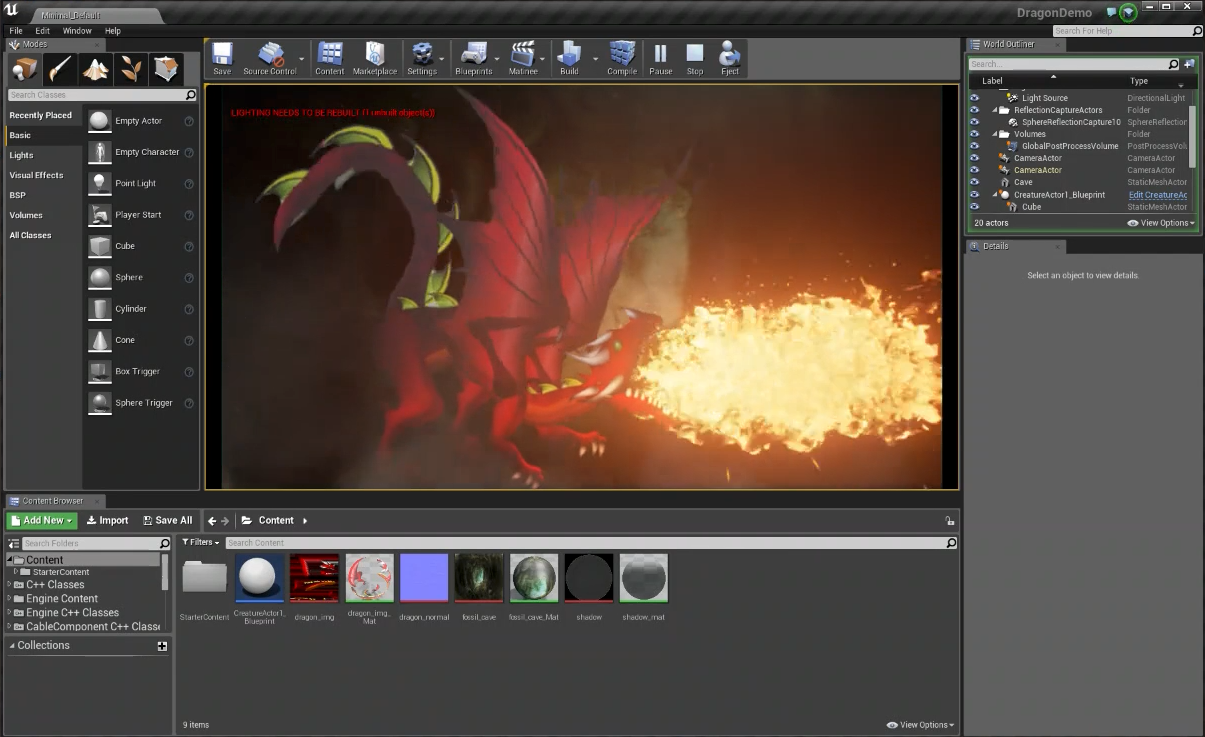Select the Sphere Trigger icon
1205x737 pixels.
coord(100,403)
